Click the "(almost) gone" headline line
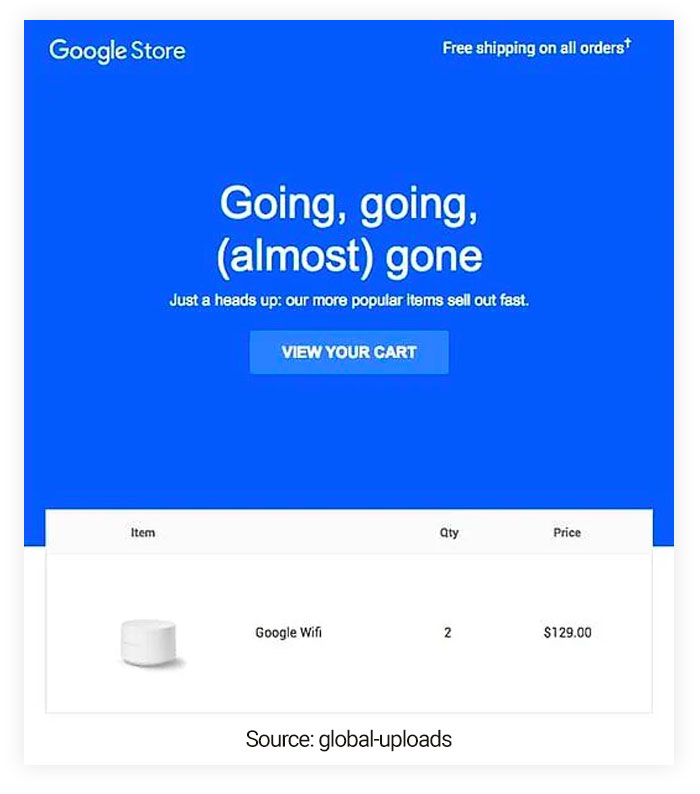 (349, 256)
